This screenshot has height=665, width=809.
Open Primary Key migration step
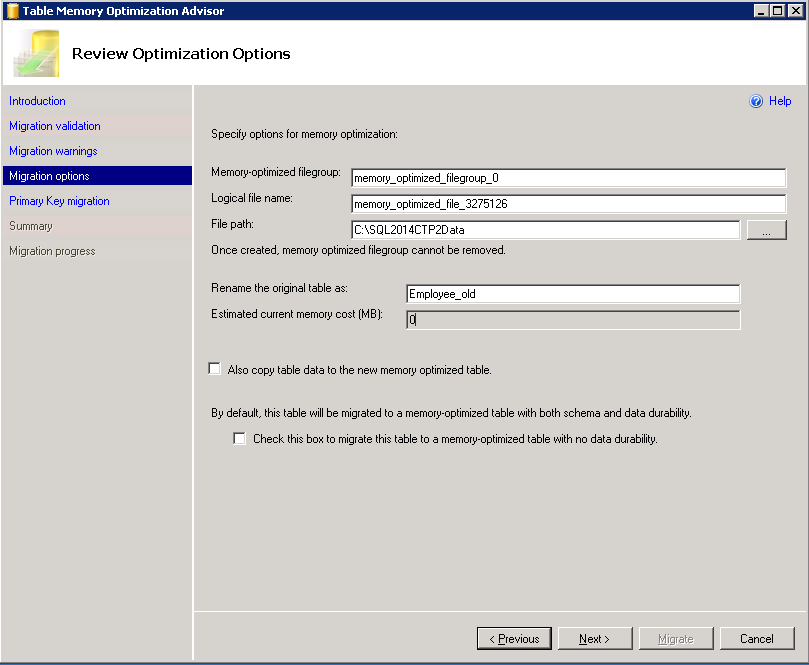tap(60, 201)
